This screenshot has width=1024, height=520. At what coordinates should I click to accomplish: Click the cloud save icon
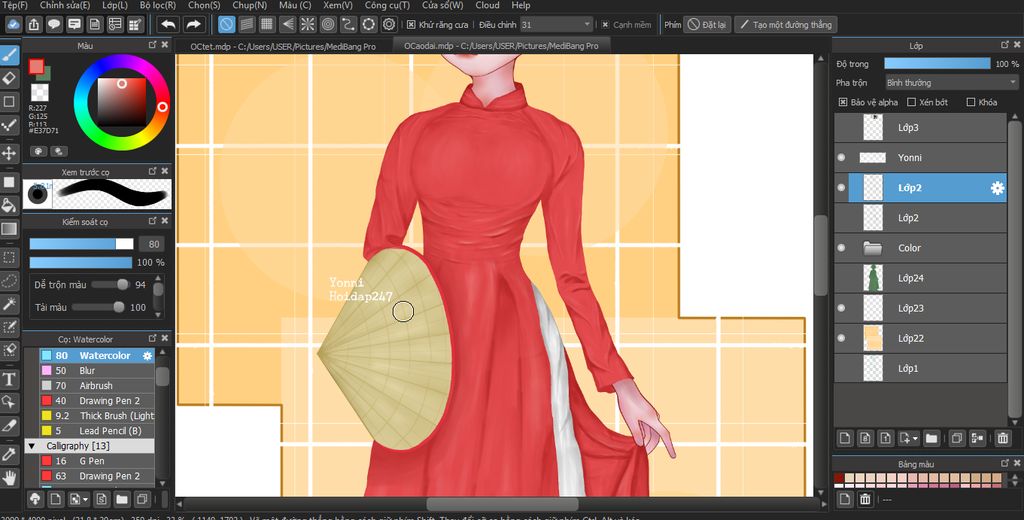coord(14,25)
